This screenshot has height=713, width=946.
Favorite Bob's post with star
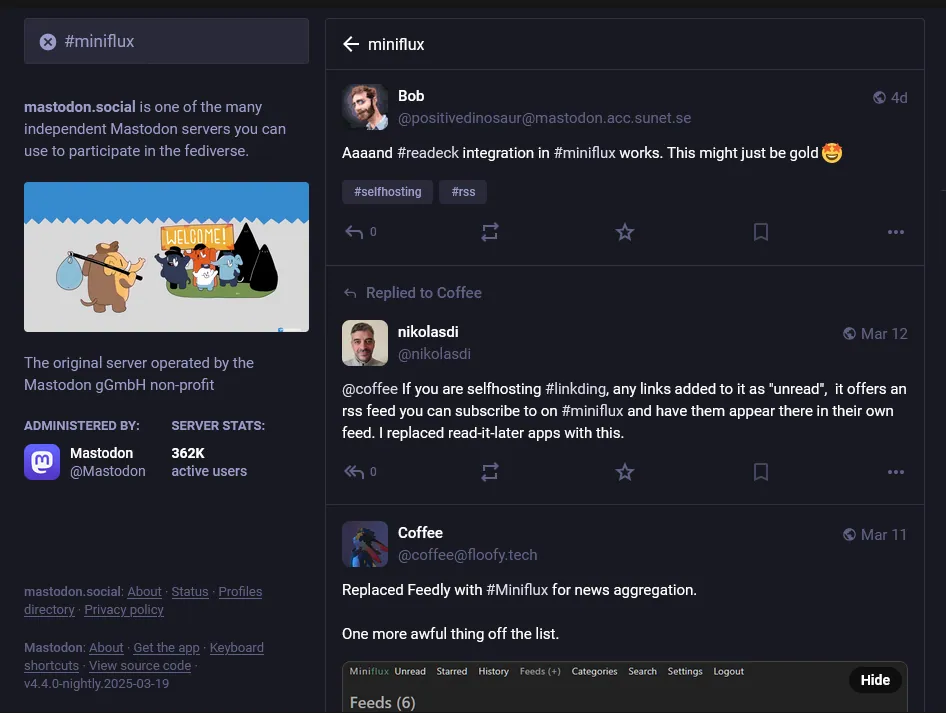click(624, 232)
